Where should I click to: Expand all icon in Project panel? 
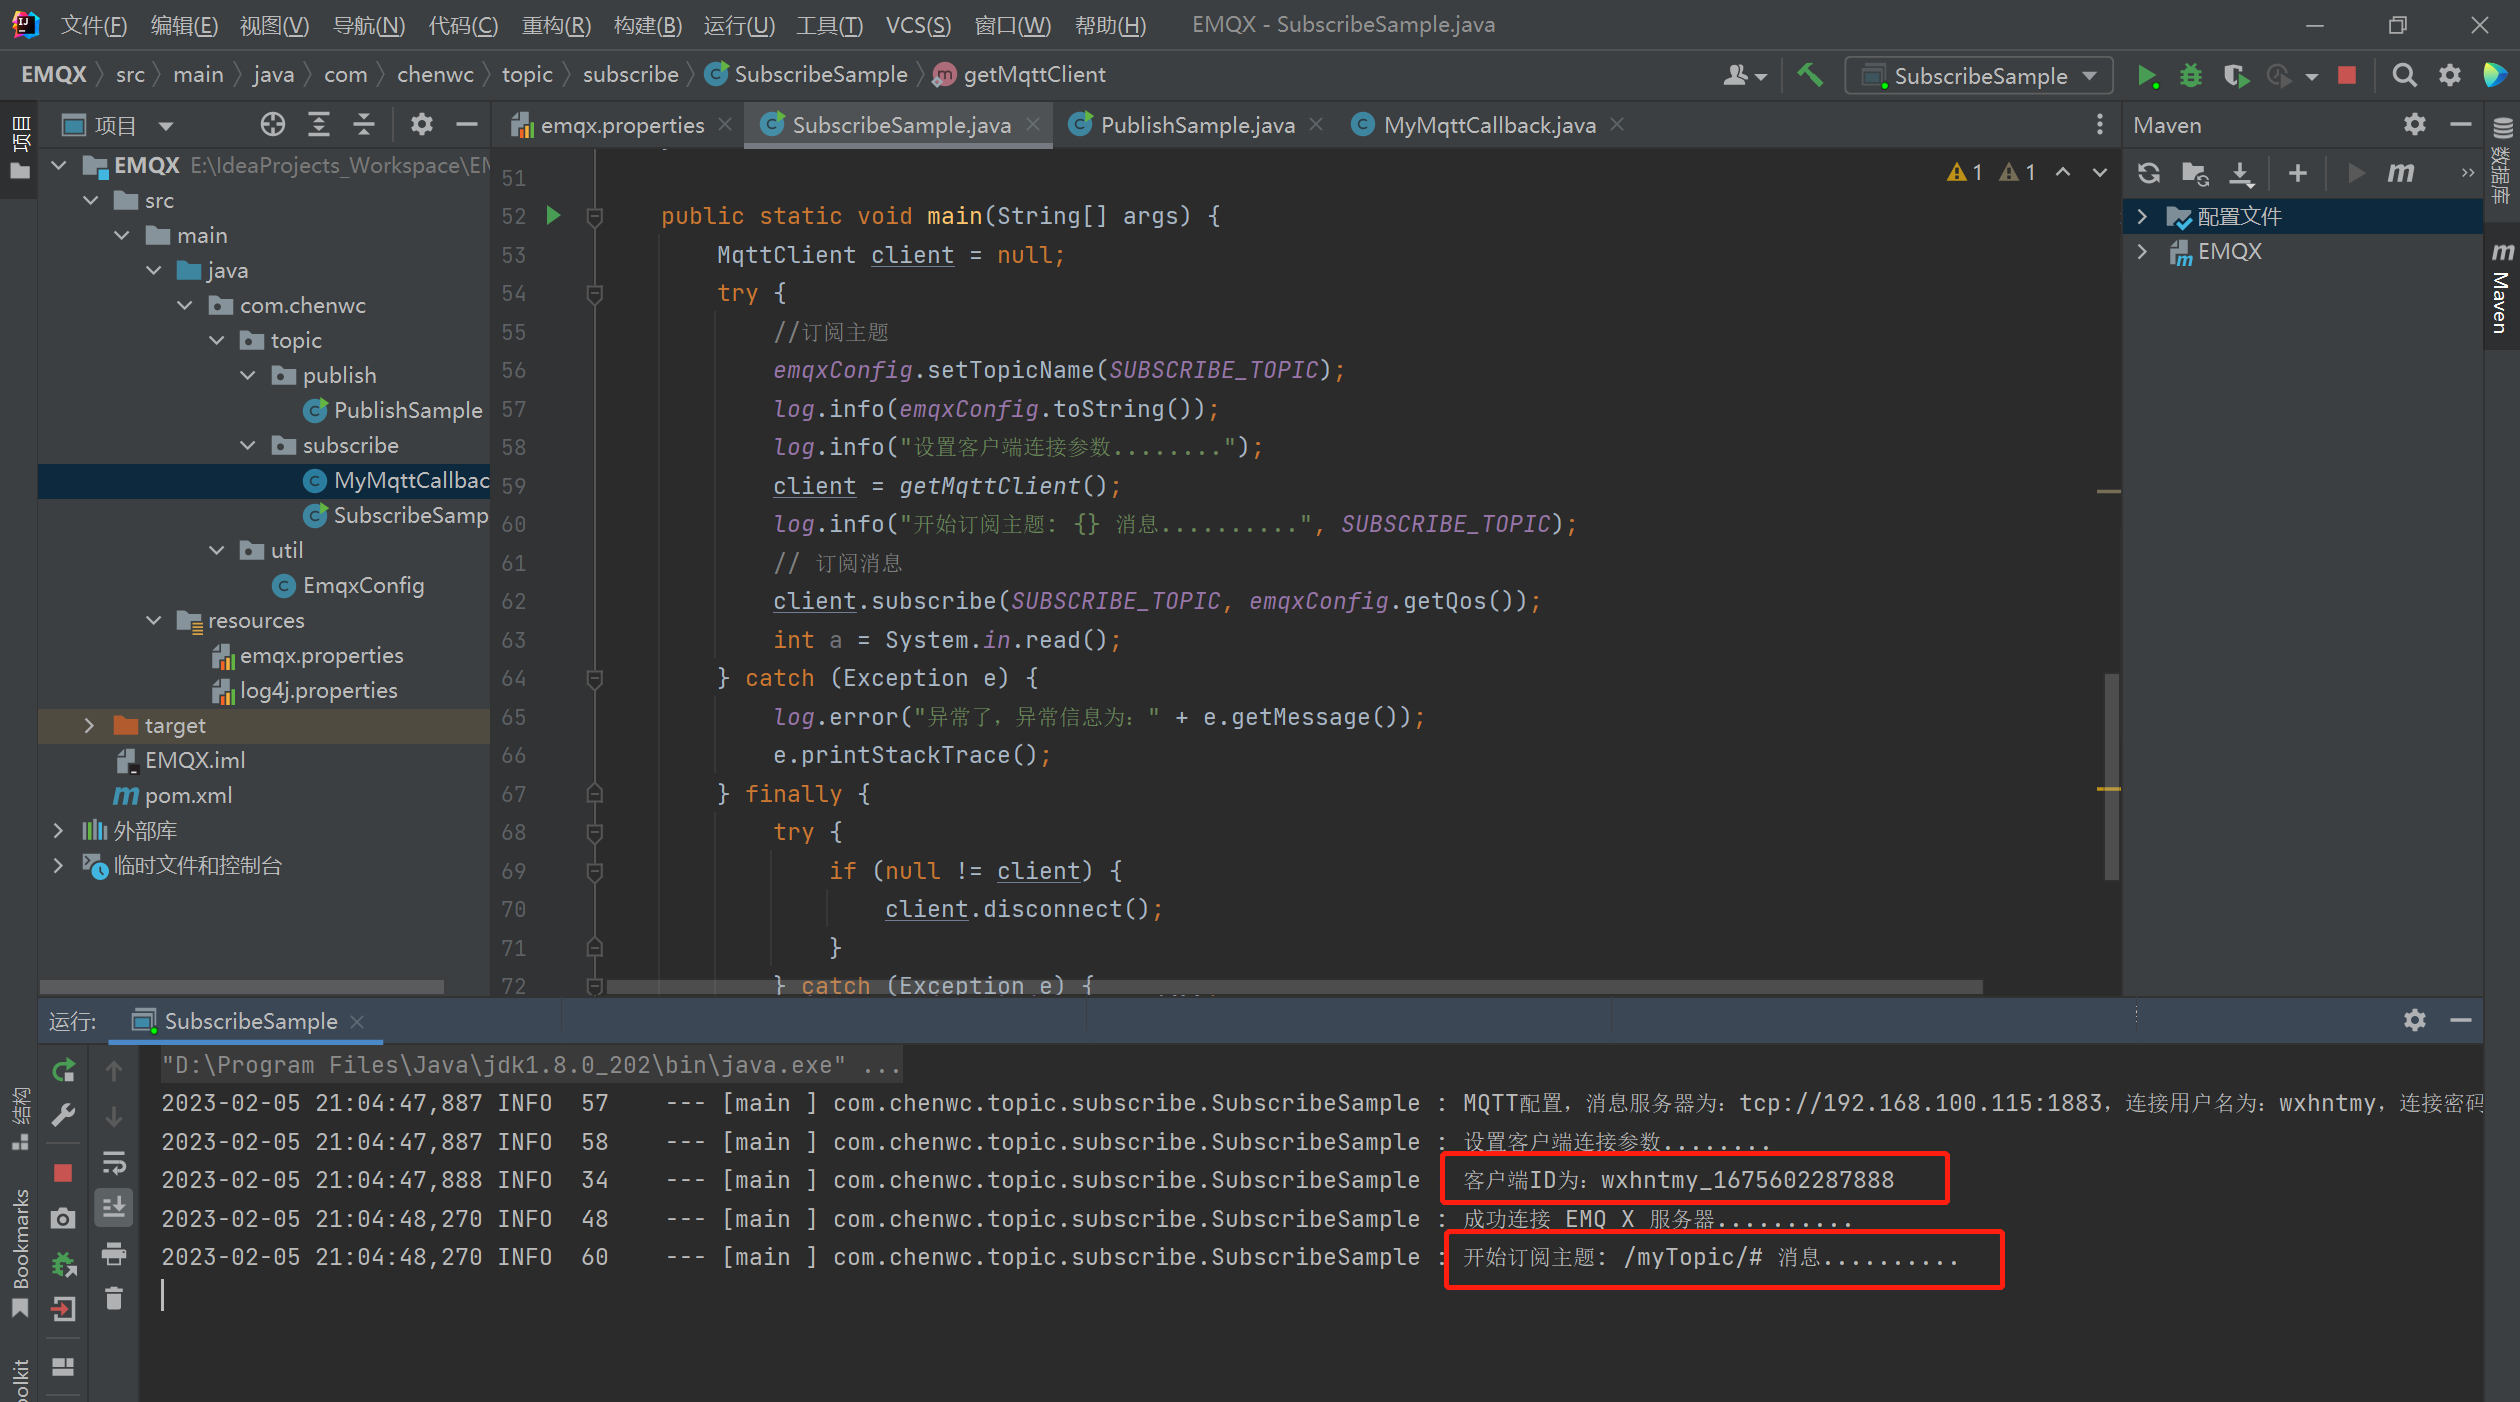click(318, 125)
